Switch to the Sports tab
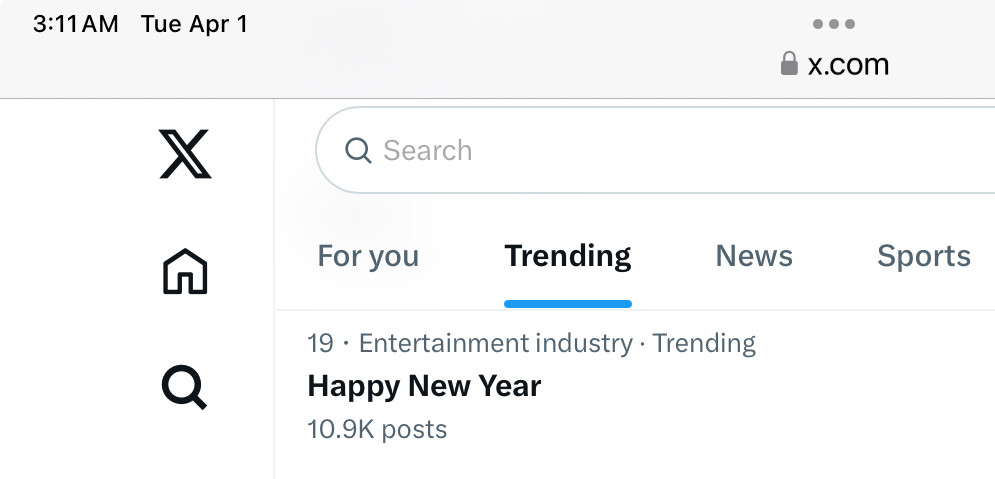 (923, 256)
